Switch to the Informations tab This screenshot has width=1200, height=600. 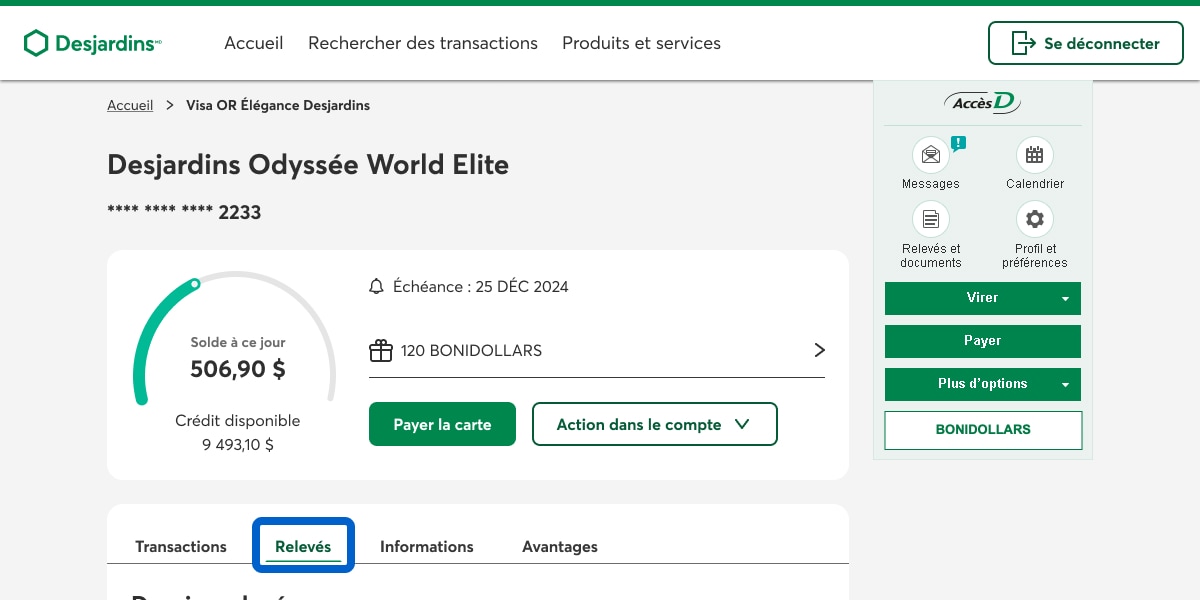(426, 546)
